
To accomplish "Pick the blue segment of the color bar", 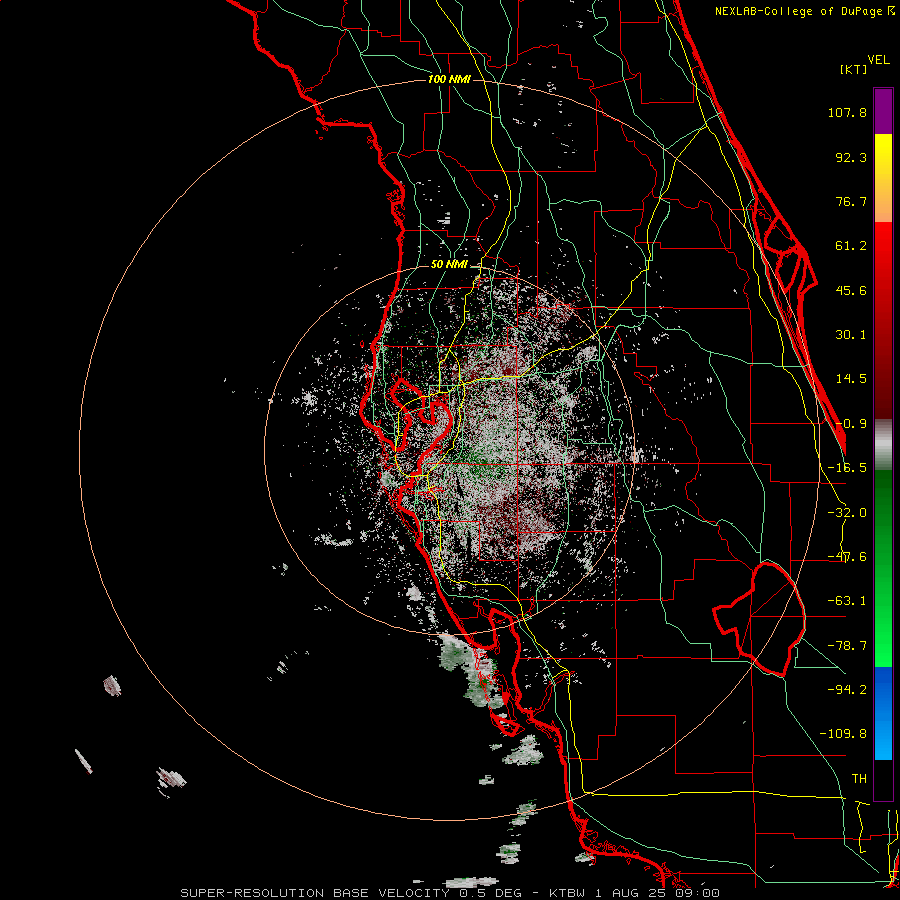I will click(x=883, y=713).
